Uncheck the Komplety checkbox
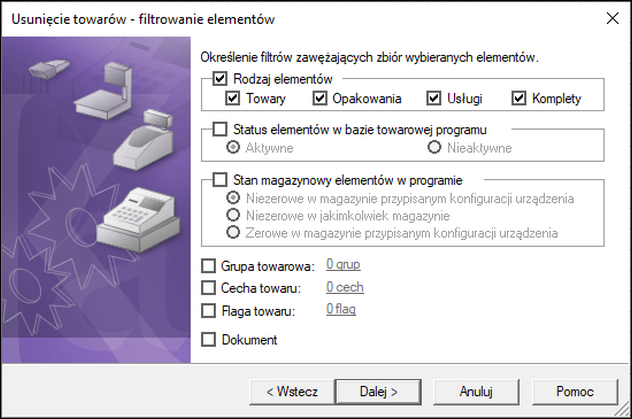 point(519,98)
